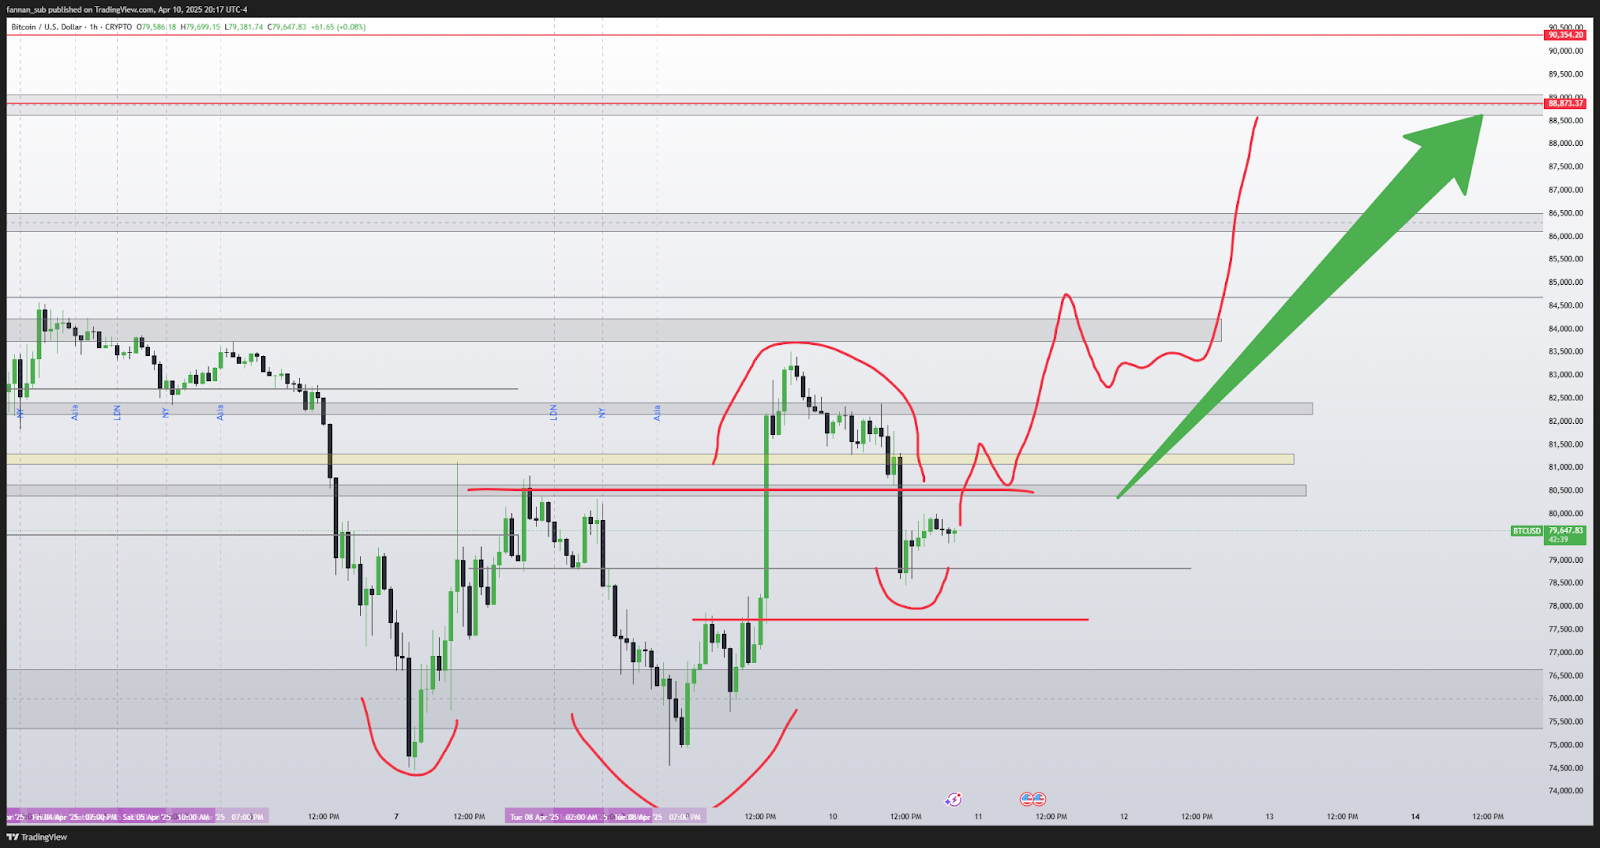The height and width of the screenshot is (848, 1600).
Task: Select the yellow horizontal zone rectangle
Action: pyautogui.click(x=650, y=459)
